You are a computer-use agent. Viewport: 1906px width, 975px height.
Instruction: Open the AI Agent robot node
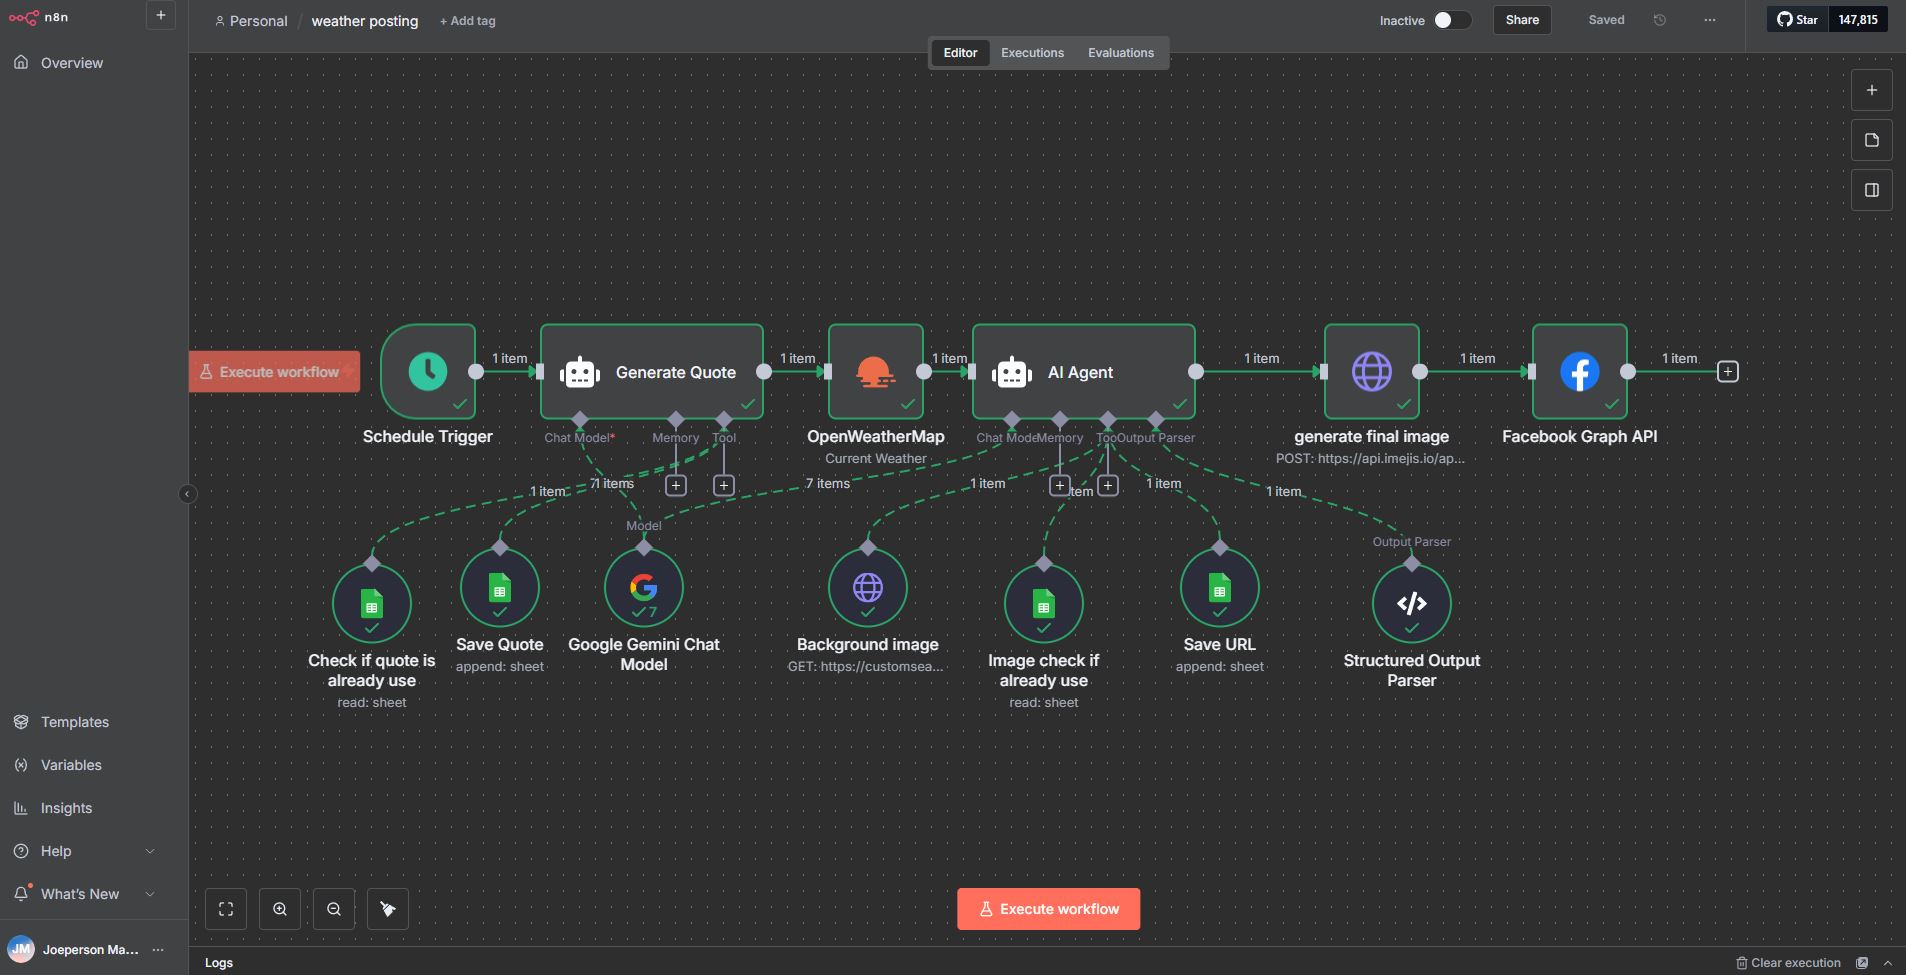coord(1084,371)
